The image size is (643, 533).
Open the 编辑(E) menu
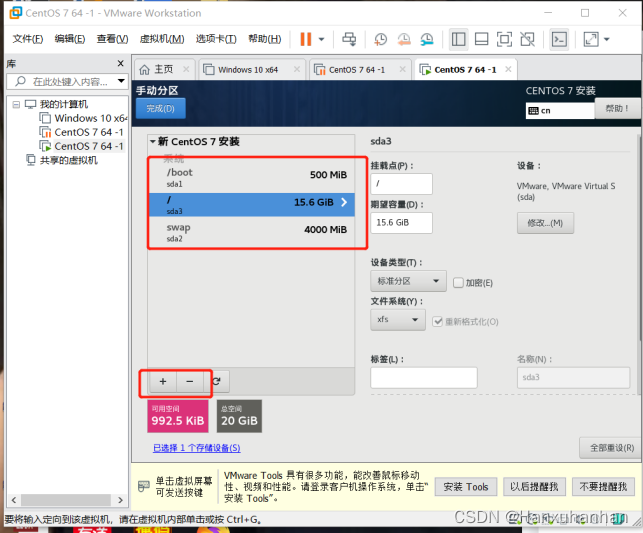70,39
